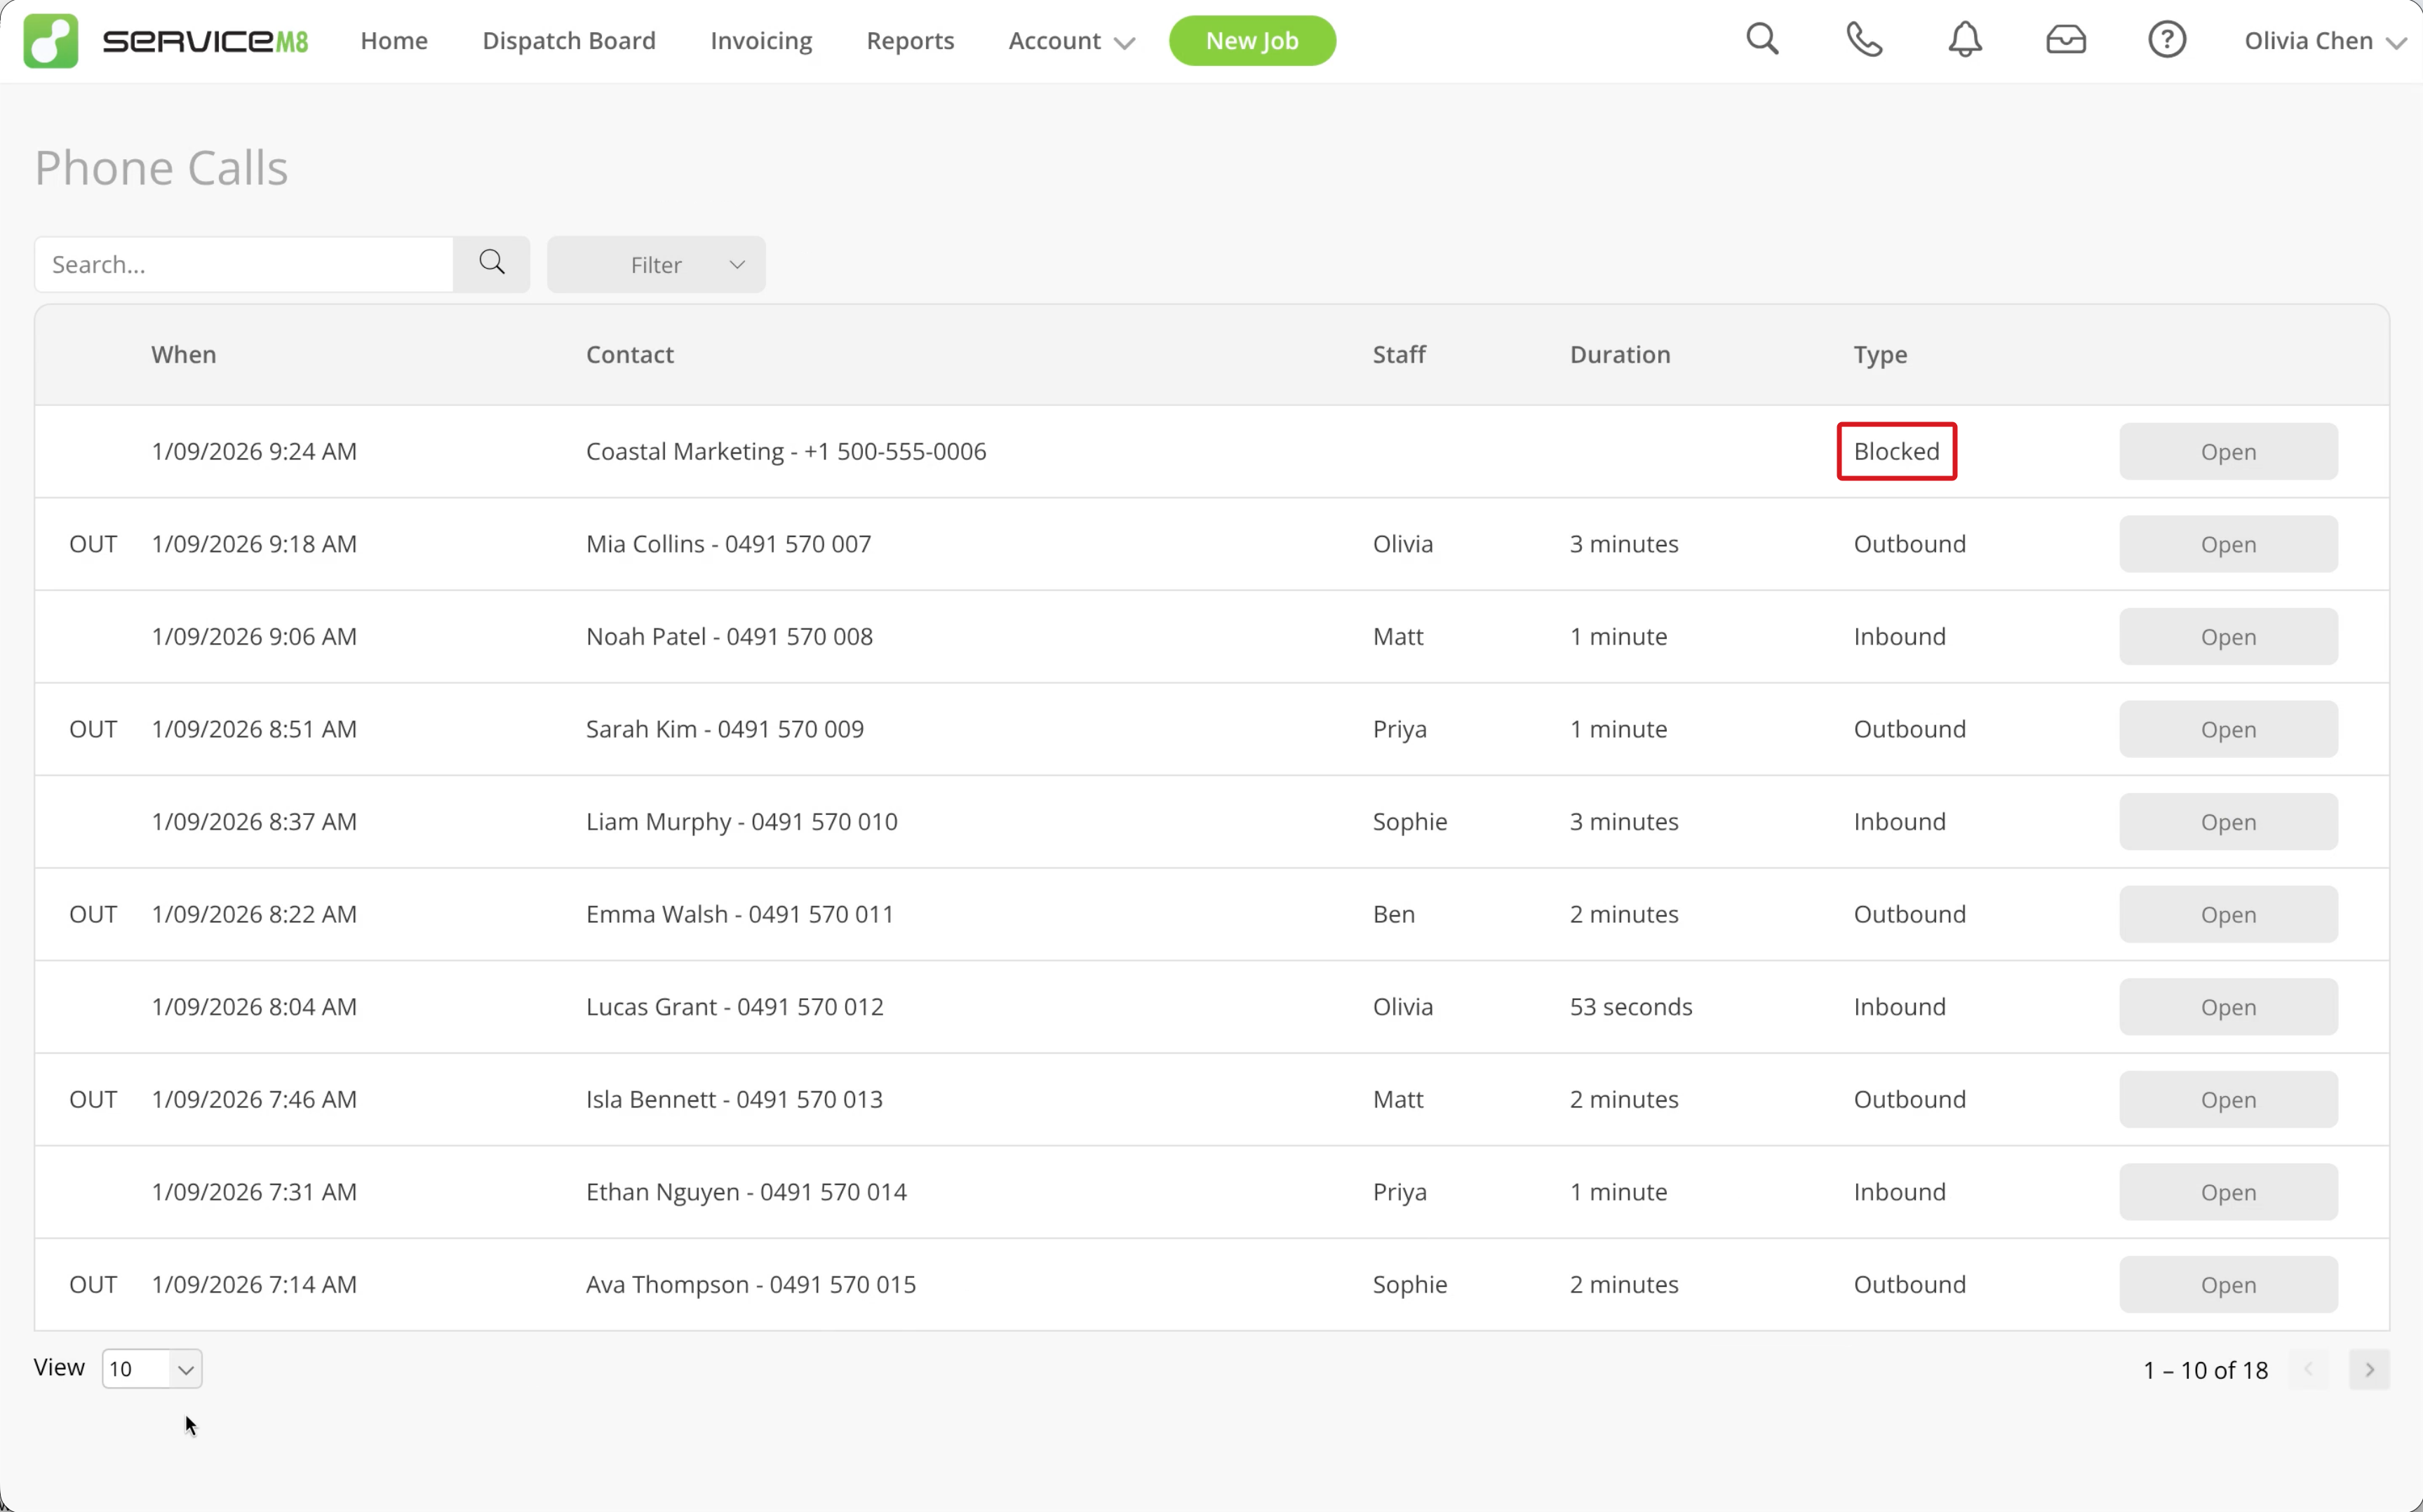Viewport: 2423px width, 1512px height.
Task: Click Ben in the Staff column
Action: (x=1393, y=914)
